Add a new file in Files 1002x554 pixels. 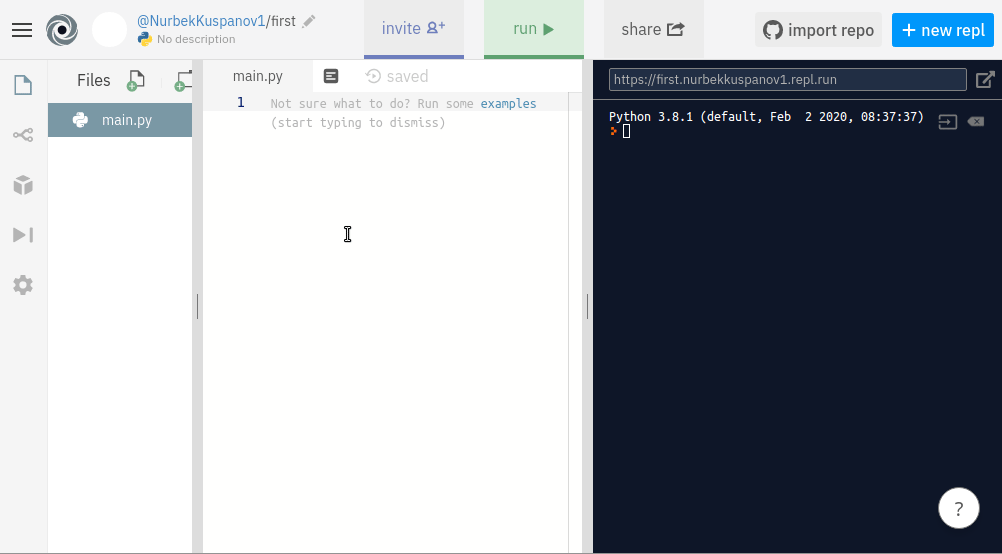[136, 81]
